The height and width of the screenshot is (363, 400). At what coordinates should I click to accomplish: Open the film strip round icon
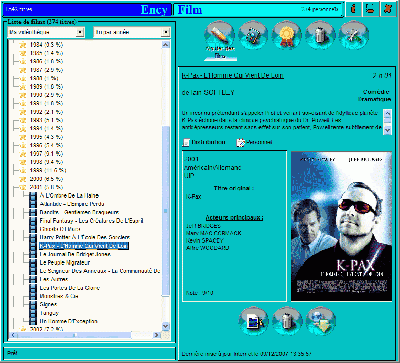pyautogui.click(x=253, y=35)
